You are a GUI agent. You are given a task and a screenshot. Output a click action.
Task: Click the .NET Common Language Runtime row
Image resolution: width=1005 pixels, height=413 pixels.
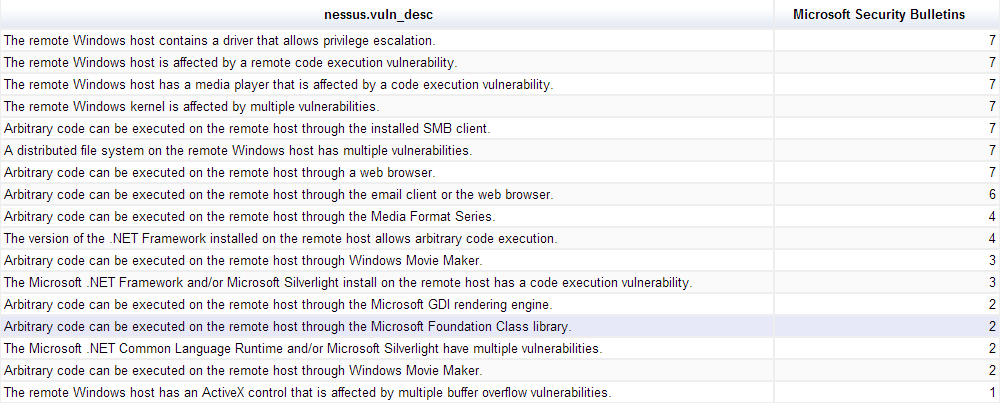pyautogui.click(x=500, y=349)
